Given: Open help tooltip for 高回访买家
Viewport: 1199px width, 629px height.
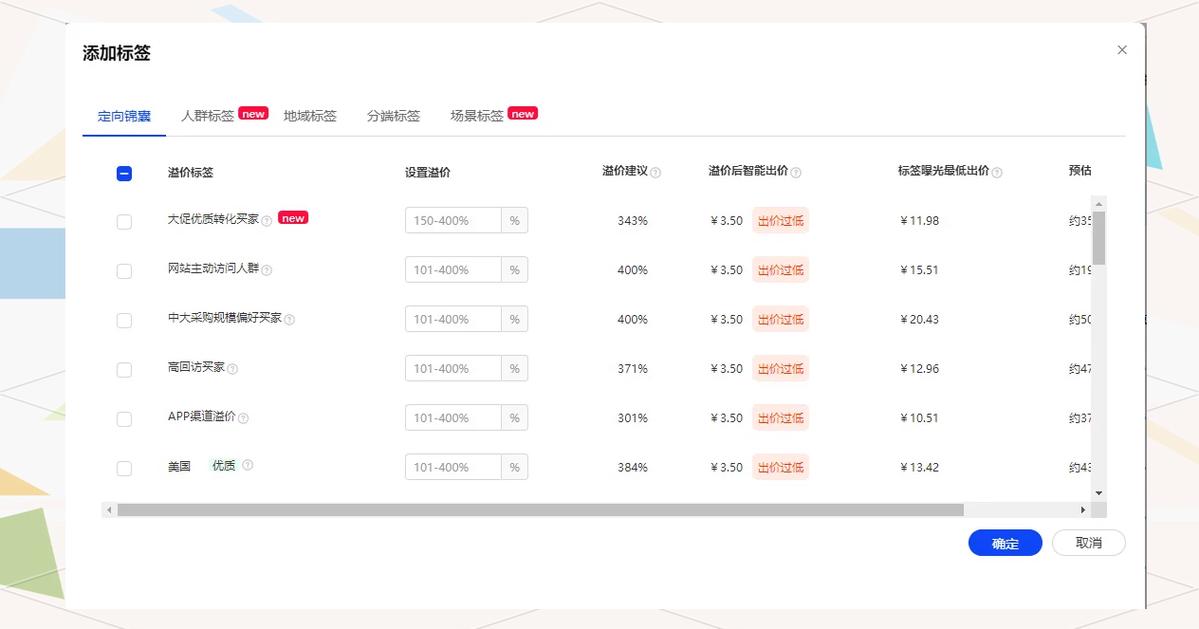Looking at the screenshot, I should click(234, 368).
